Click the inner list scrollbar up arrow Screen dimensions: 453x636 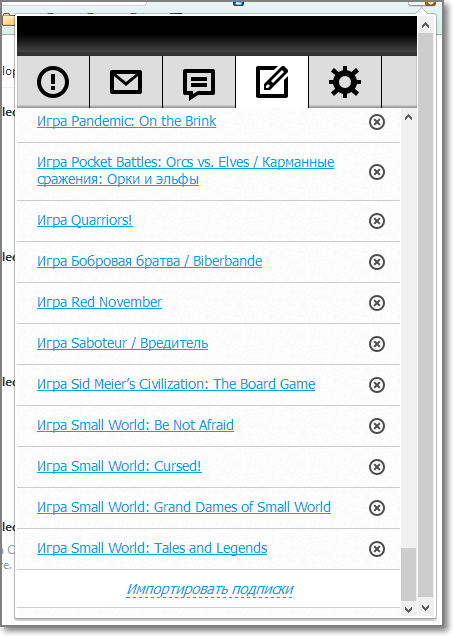pos(408,118)
